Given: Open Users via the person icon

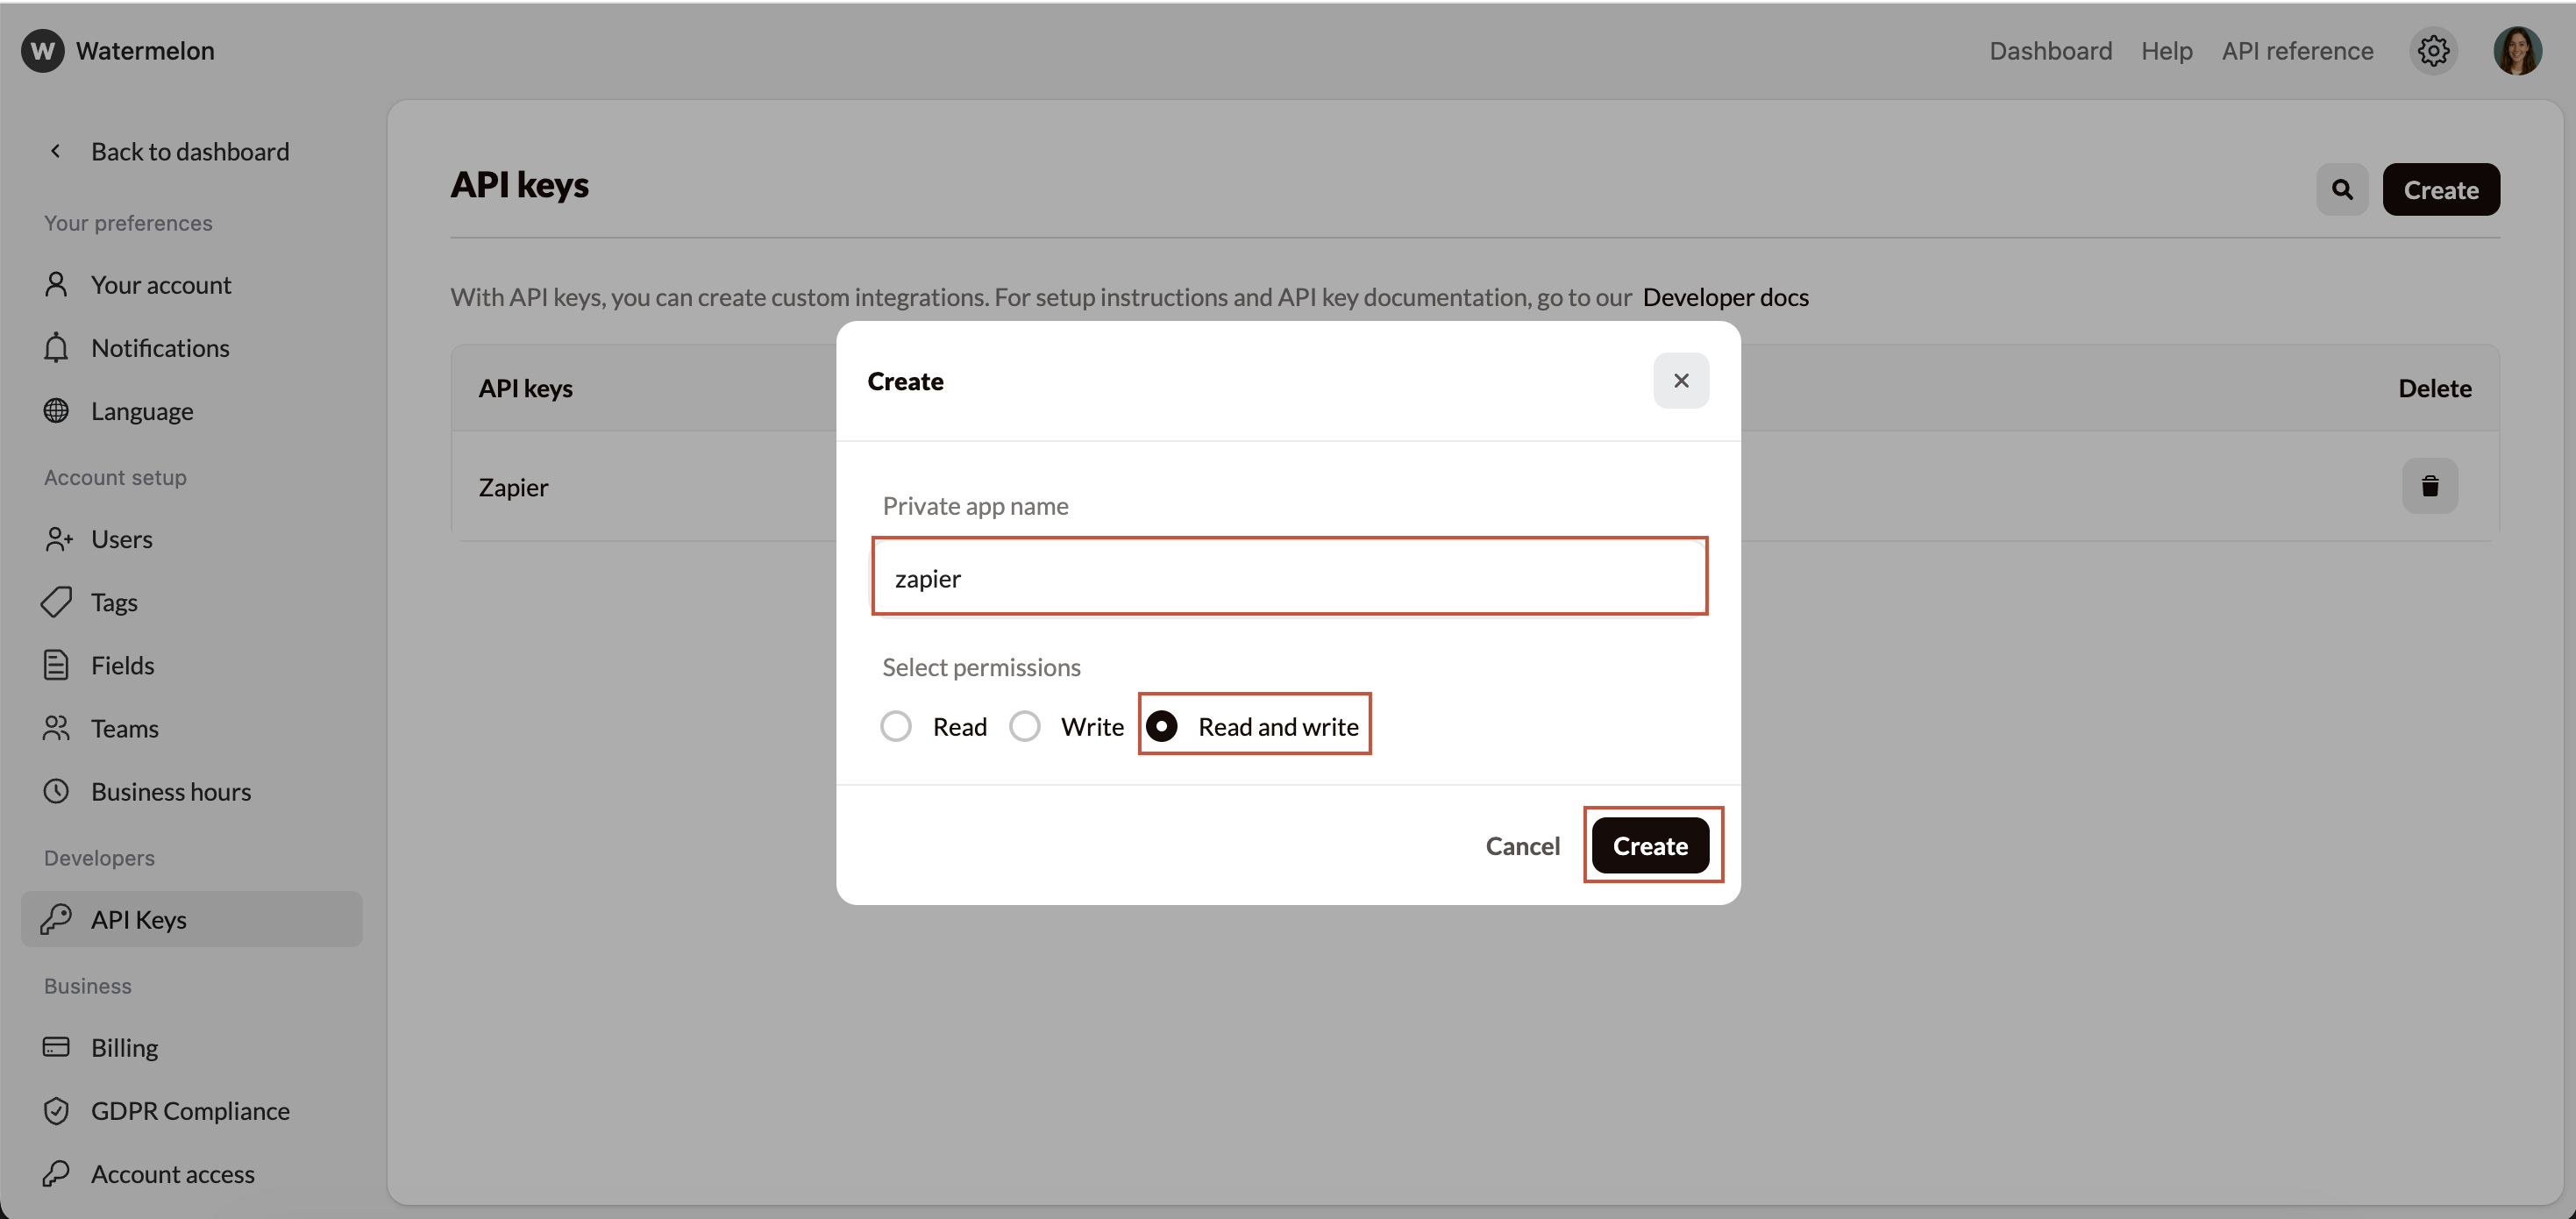Looking at the screenshot, I should (57, 540).
